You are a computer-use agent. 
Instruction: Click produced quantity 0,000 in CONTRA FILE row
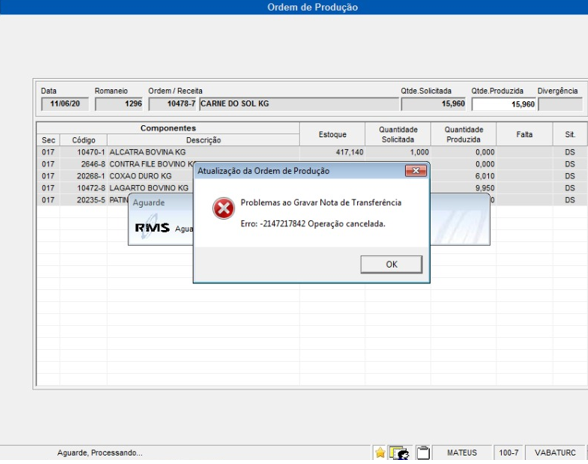485,164
